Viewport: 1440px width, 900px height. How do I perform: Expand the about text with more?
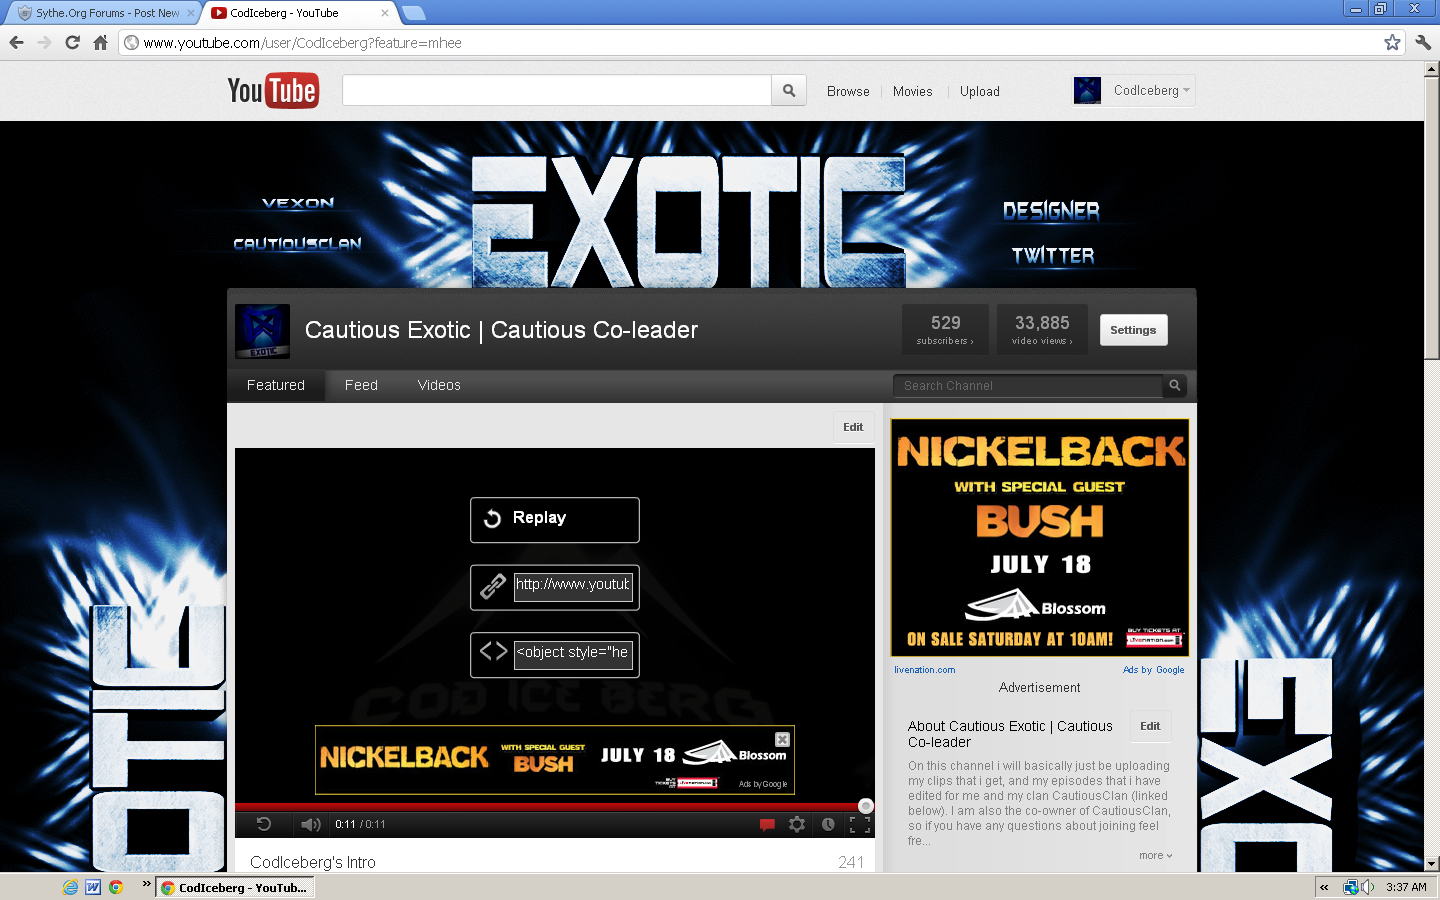[x=1155, y=855]
